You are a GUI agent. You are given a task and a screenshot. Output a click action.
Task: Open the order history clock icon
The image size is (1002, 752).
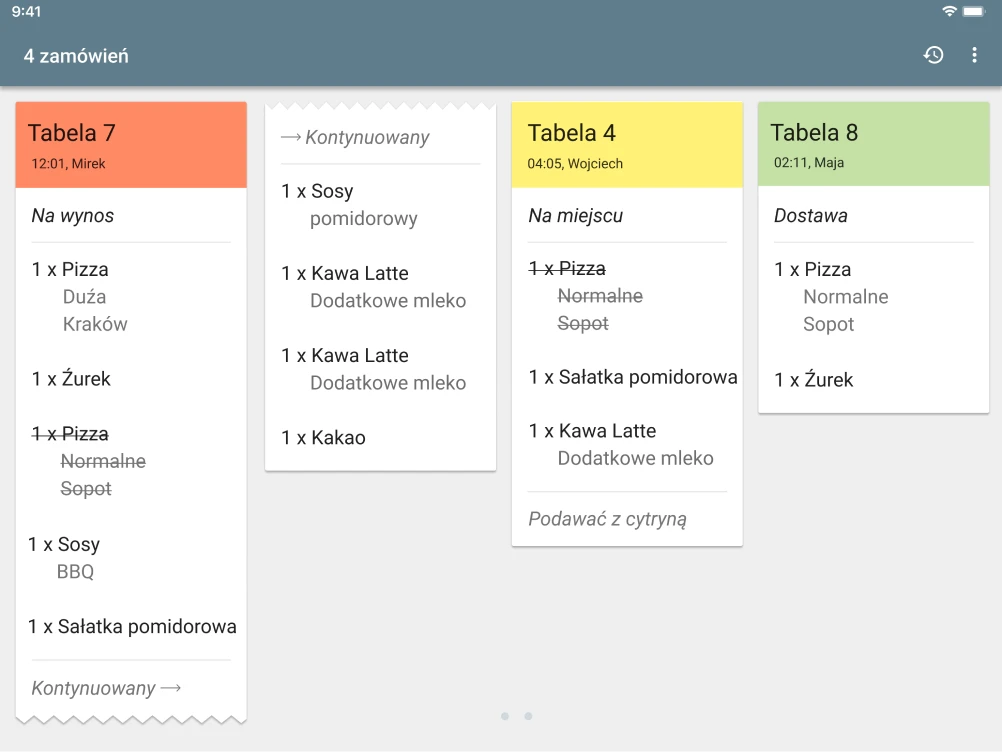933,55
